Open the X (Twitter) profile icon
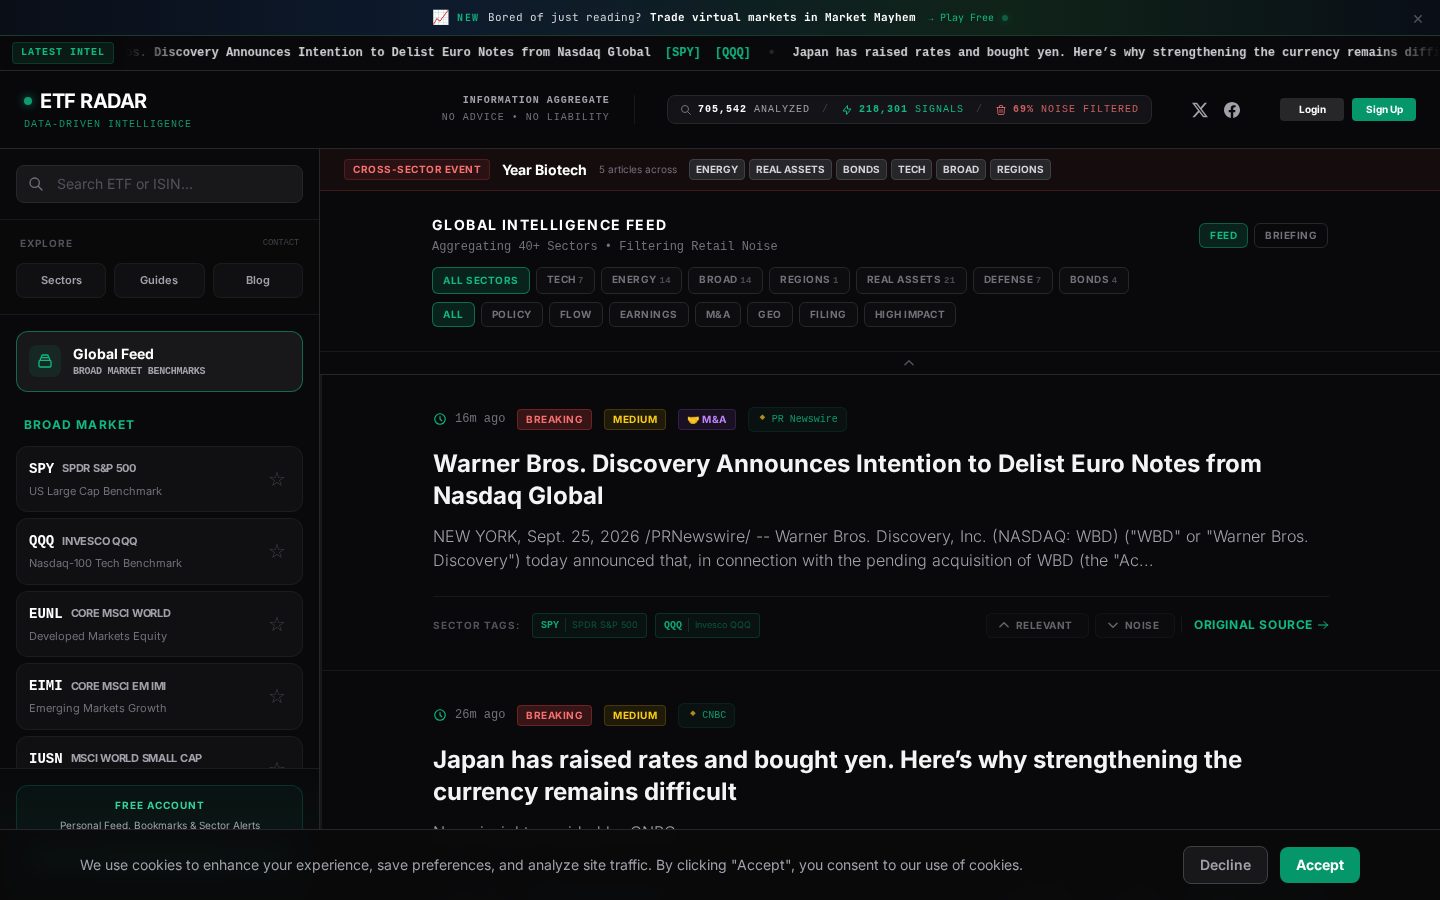Image resolution: width=1440 pixels, height=900 pixels. [1200, 110]
